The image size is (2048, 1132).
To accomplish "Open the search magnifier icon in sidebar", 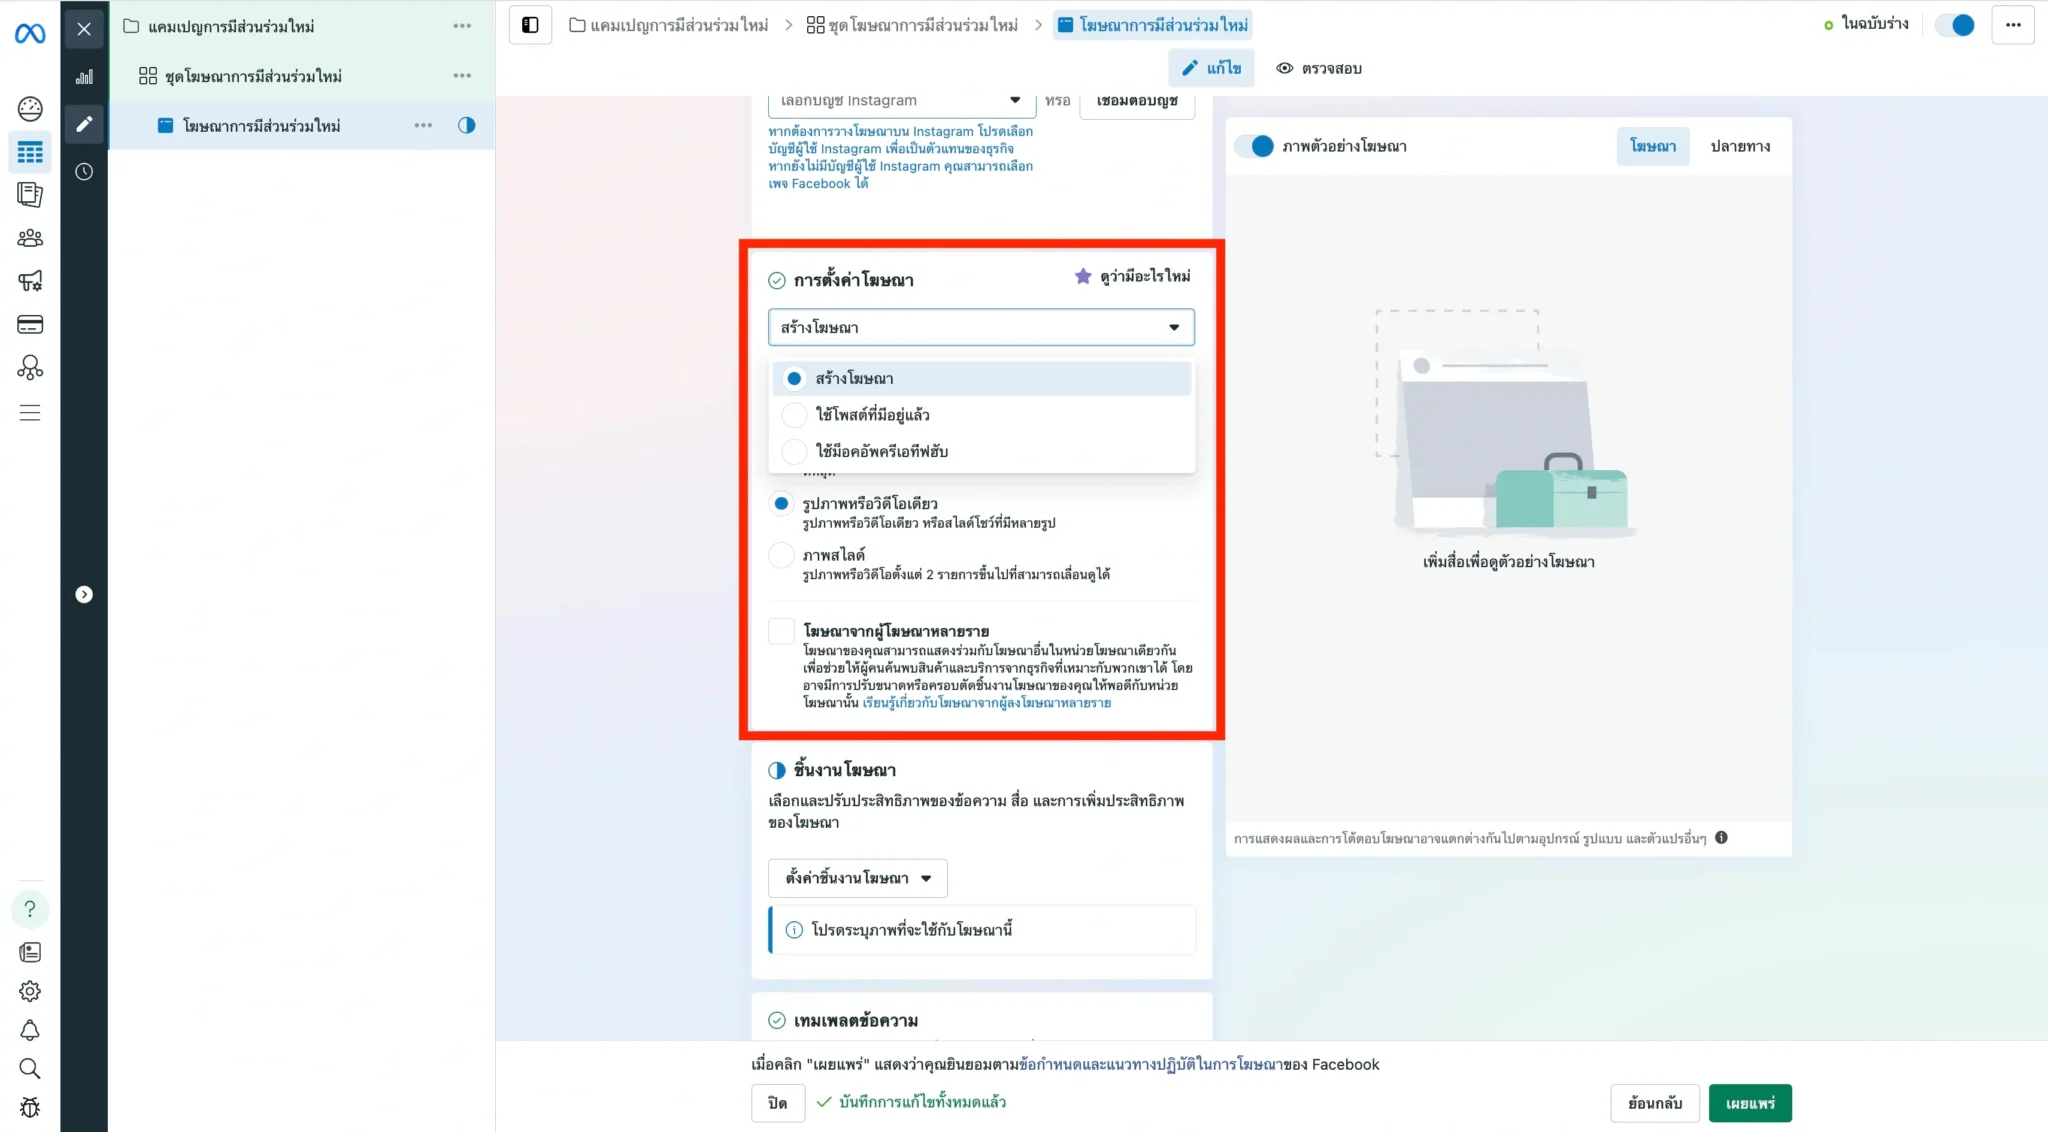I will tap(30, 1068).
